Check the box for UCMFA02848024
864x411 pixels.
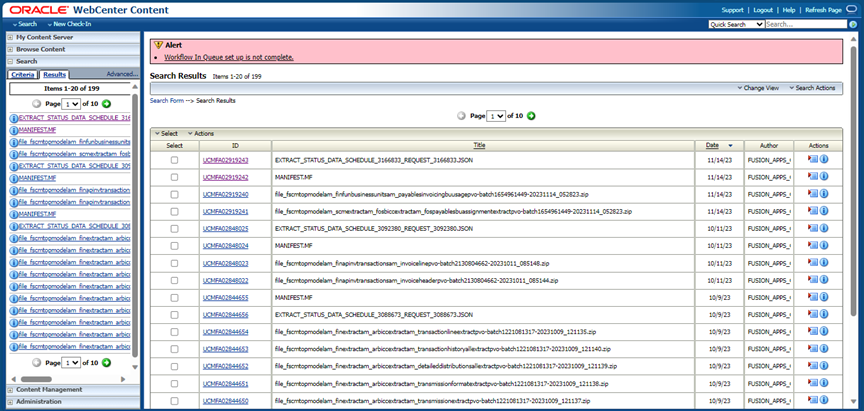pos(174,246)
